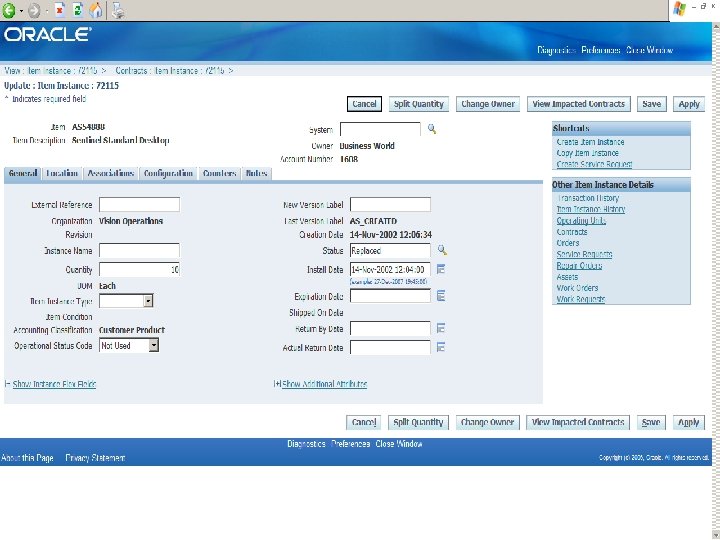720x540 pixels.
Task: Switch to the Notes tab
Action: click(x=256, y=174)
